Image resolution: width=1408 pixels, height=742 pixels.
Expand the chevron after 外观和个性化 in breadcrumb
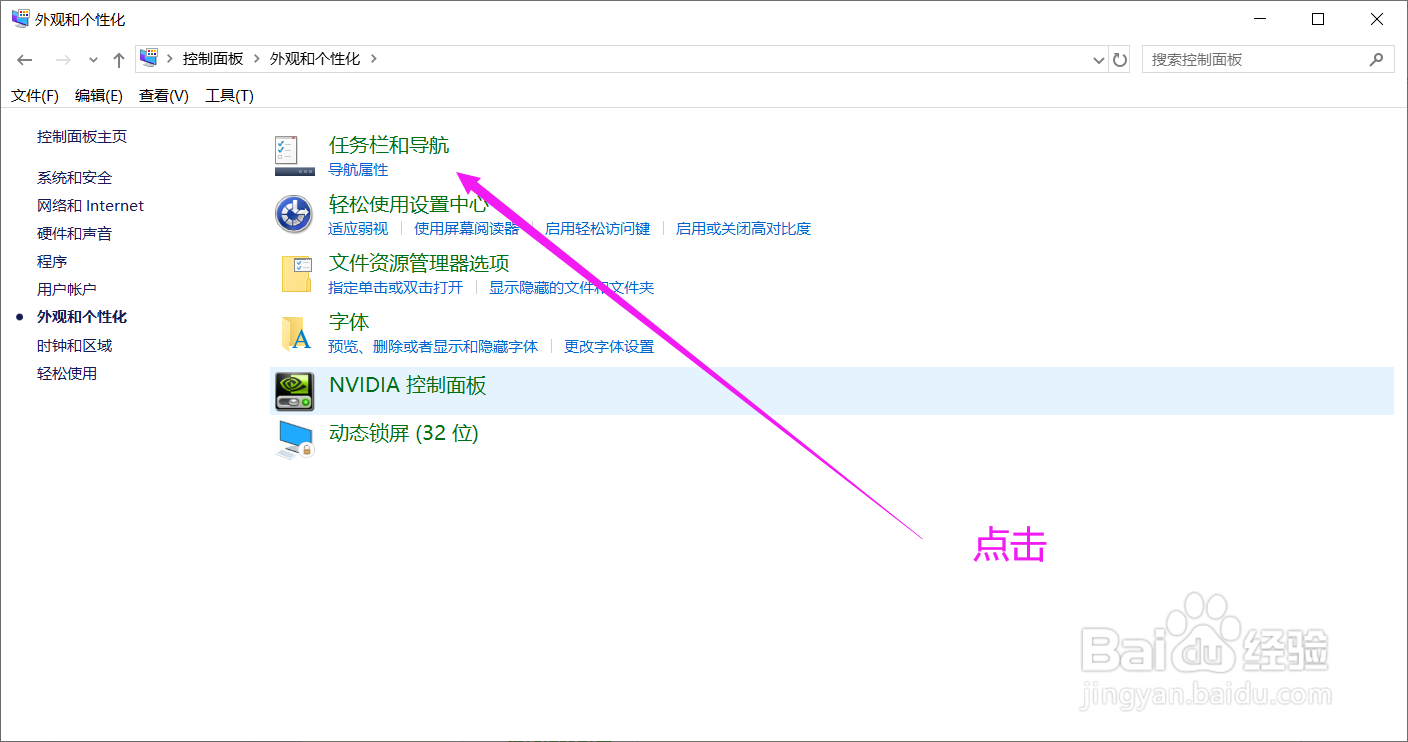point(374,59)
